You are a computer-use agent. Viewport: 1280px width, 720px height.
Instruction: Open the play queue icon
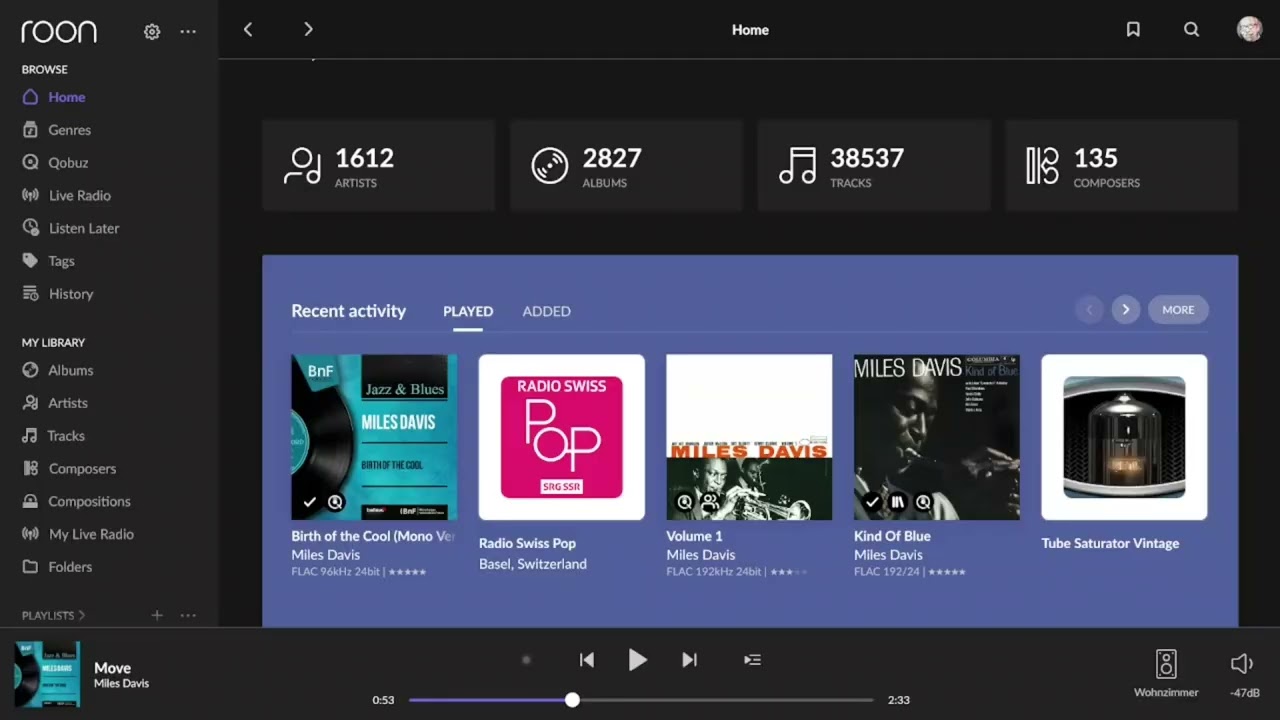(x=752, y=660)
